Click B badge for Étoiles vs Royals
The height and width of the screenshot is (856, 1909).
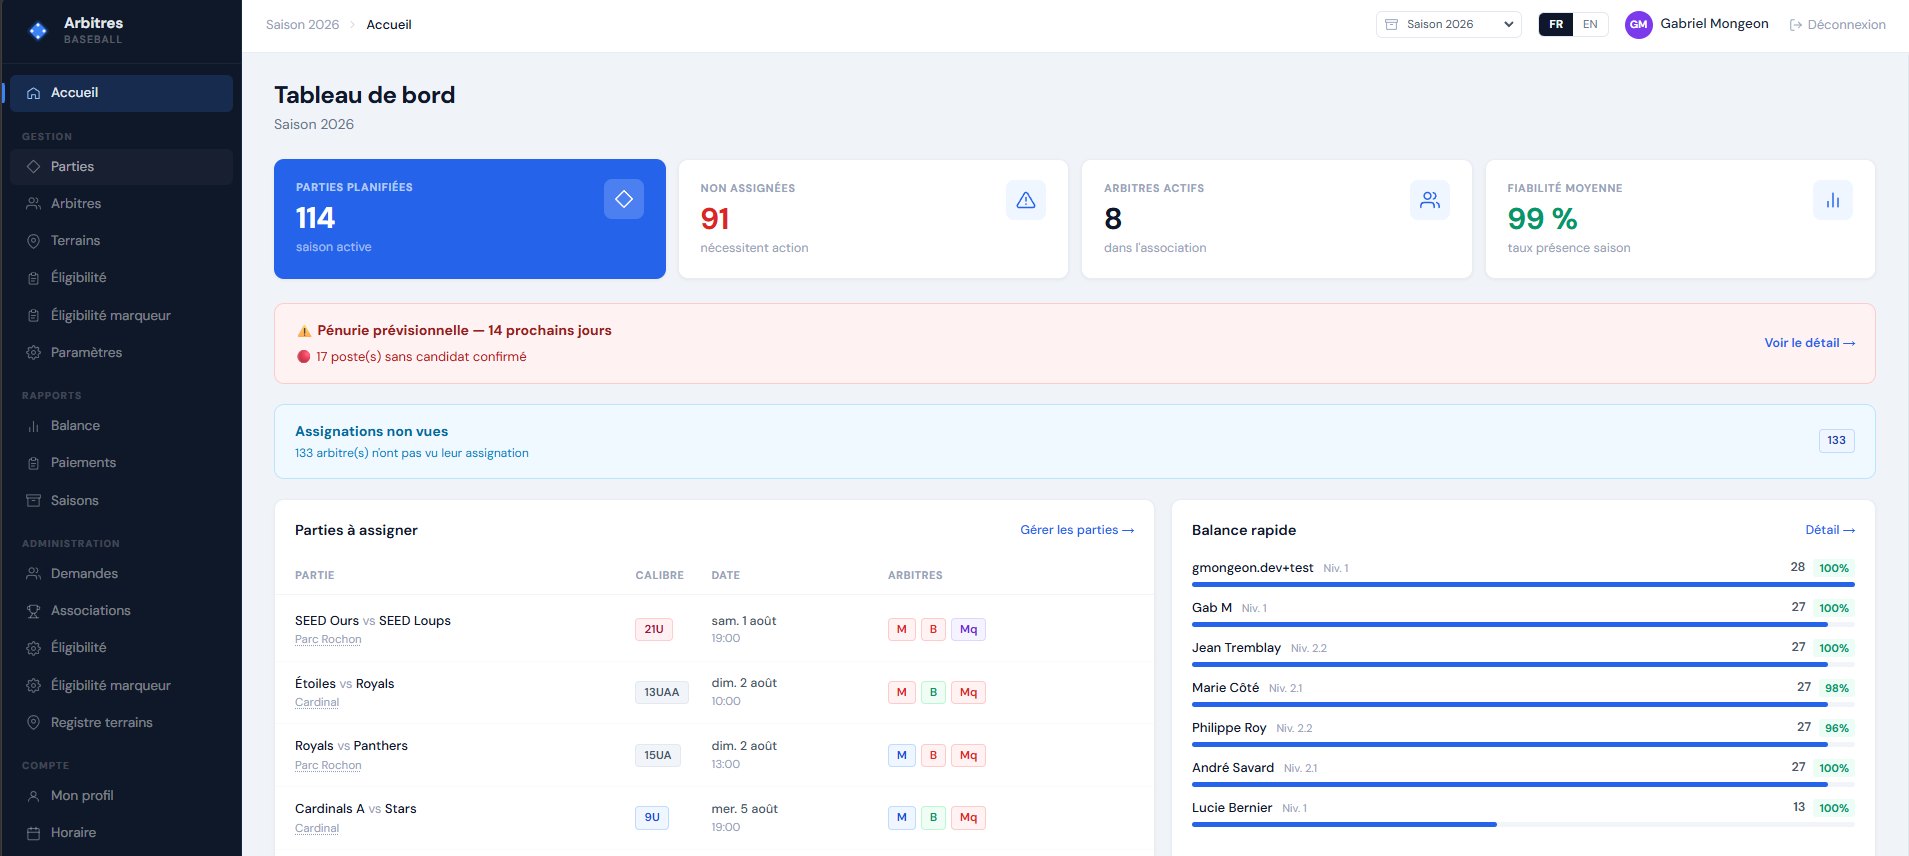click(933, 693)
